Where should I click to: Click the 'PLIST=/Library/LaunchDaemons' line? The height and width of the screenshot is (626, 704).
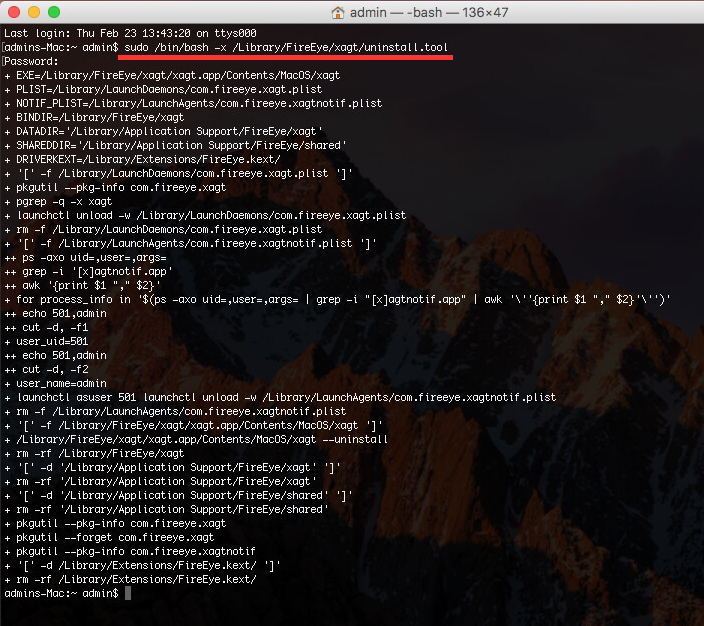coord(163,89)
